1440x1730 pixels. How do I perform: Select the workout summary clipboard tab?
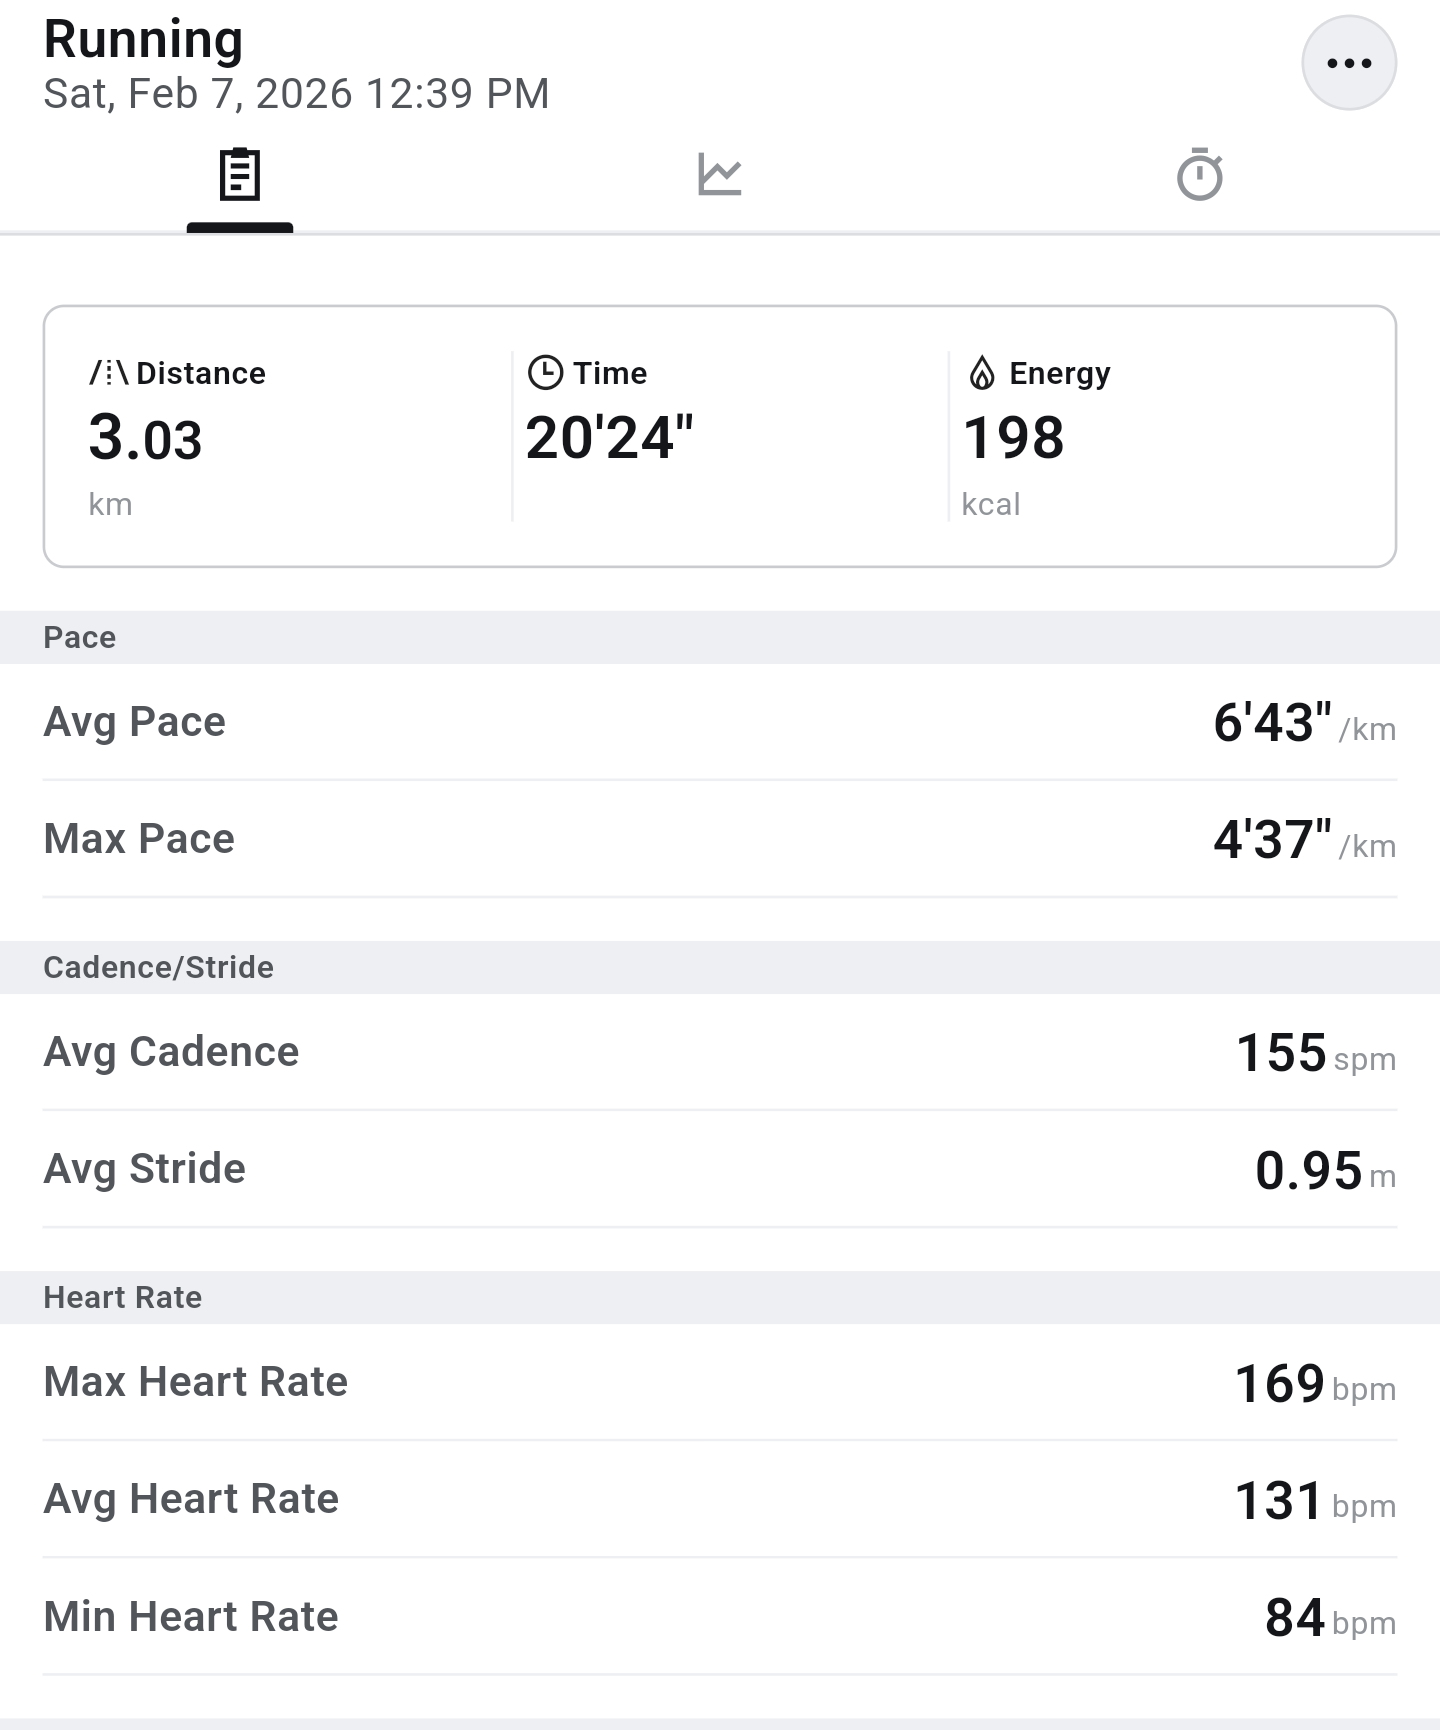[240, 176]
